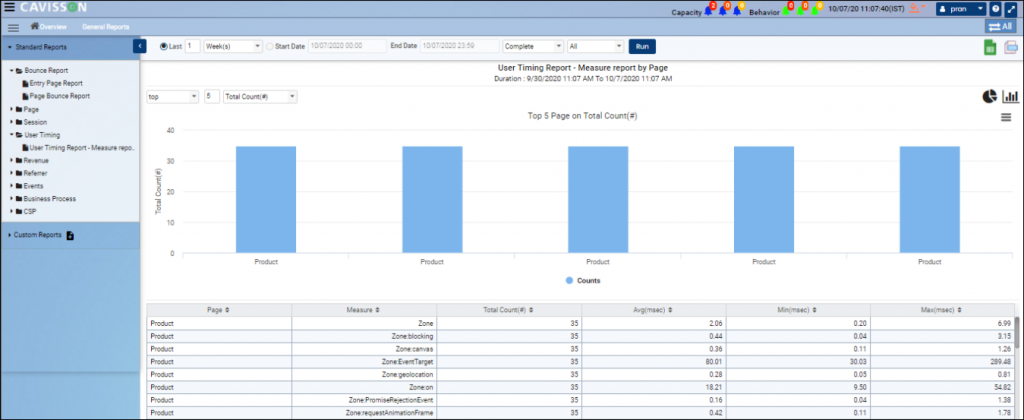Export report to Excel spreadsheet
1024x420 pixels.
(x=989, y=47)
